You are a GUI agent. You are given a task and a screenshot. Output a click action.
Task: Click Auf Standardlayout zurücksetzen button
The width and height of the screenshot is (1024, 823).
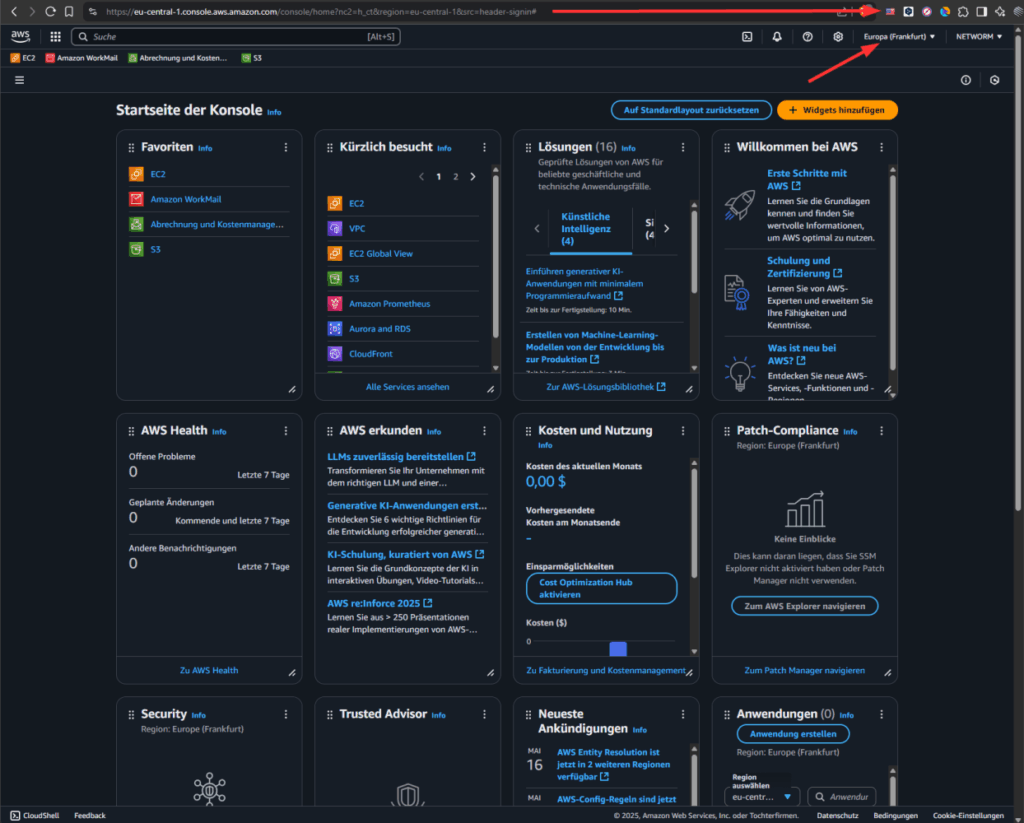[691, 110]
